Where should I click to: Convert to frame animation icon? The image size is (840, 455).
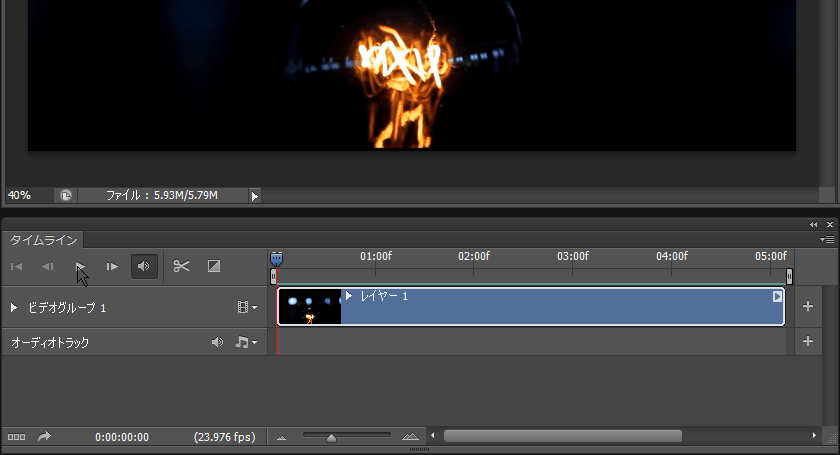click(16, 437)
